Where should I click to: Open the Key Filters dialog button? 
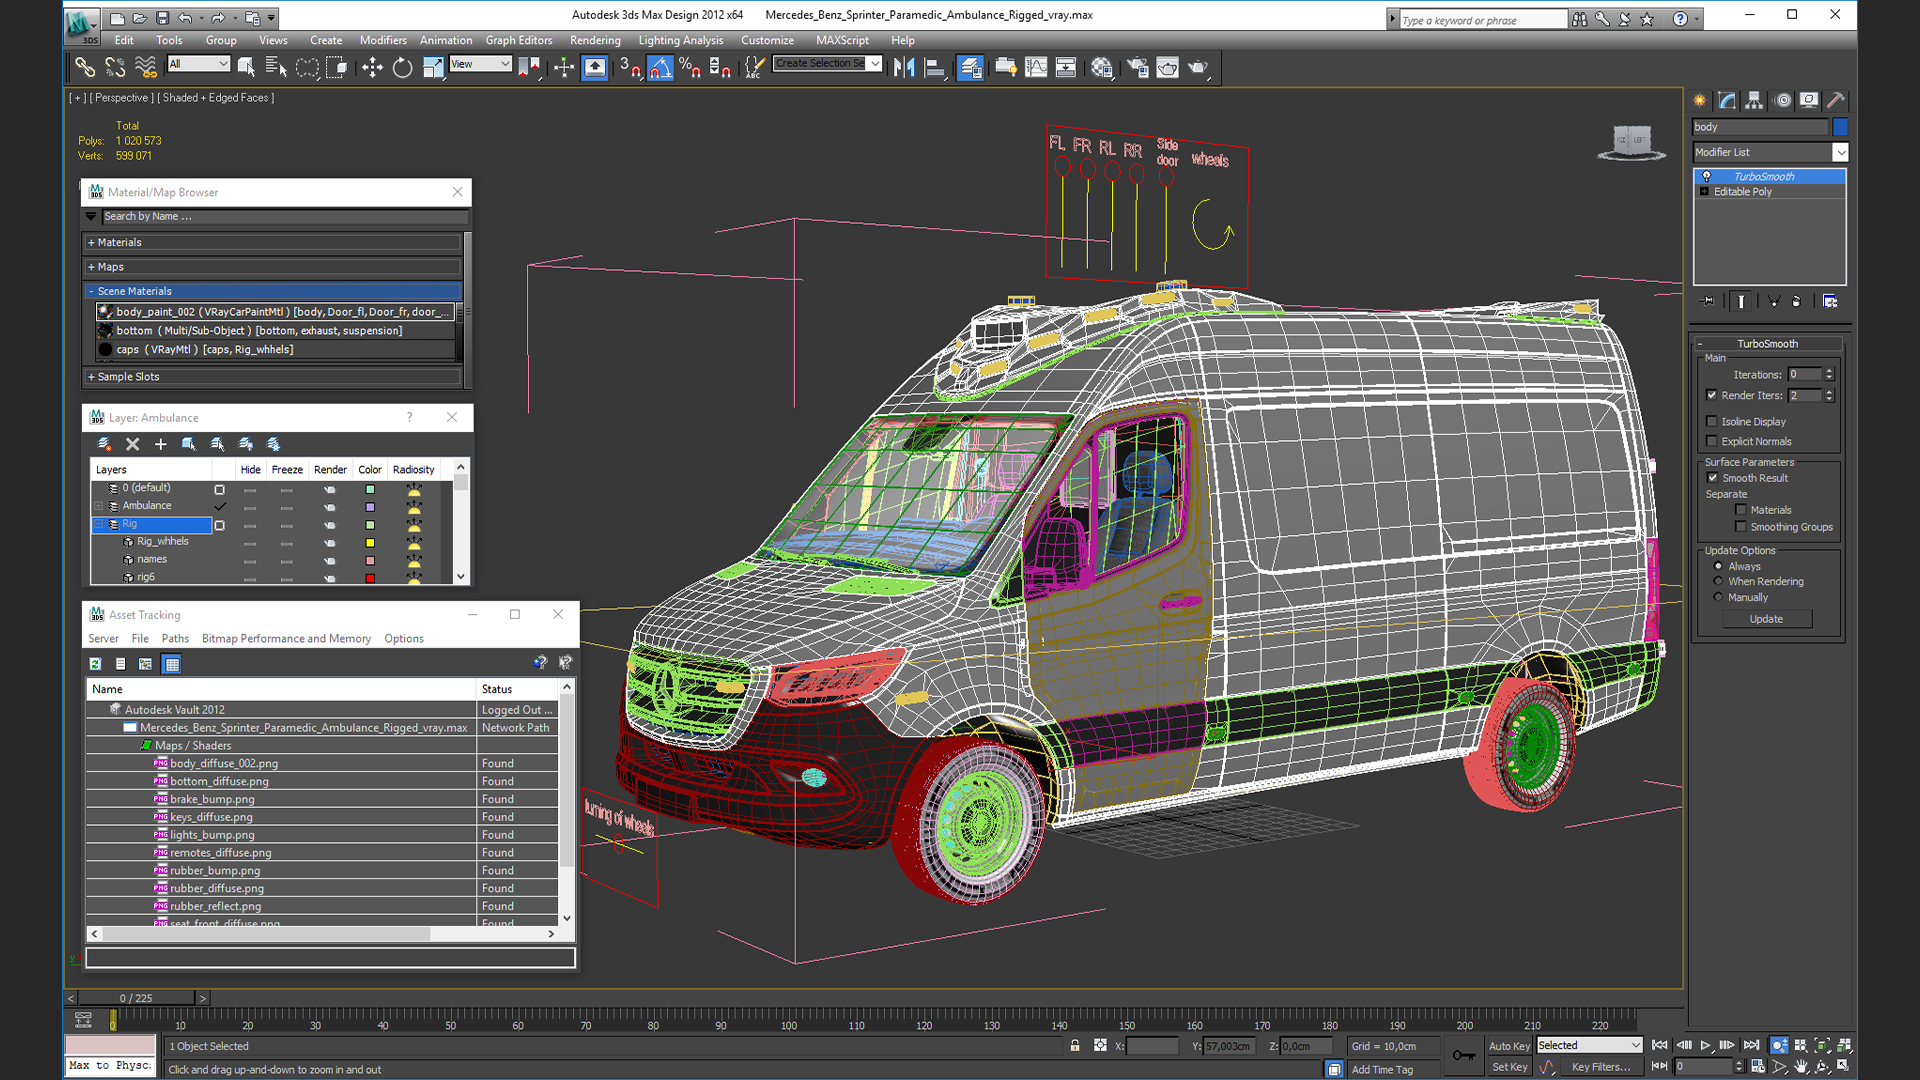pyautogui.click(x=1601, y=1067)
